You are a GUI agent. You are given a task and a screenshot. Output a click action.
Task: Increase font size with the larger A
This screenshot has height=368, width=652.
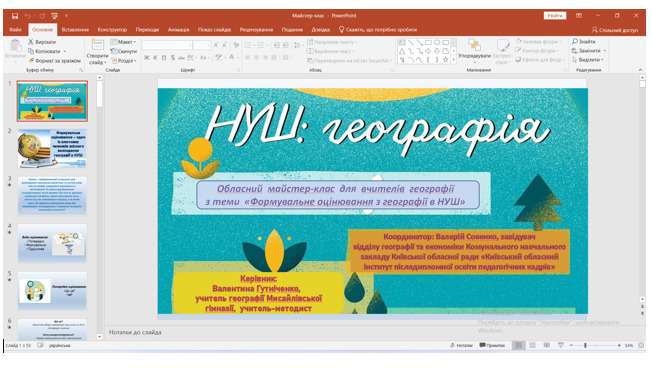click(216, 45)
